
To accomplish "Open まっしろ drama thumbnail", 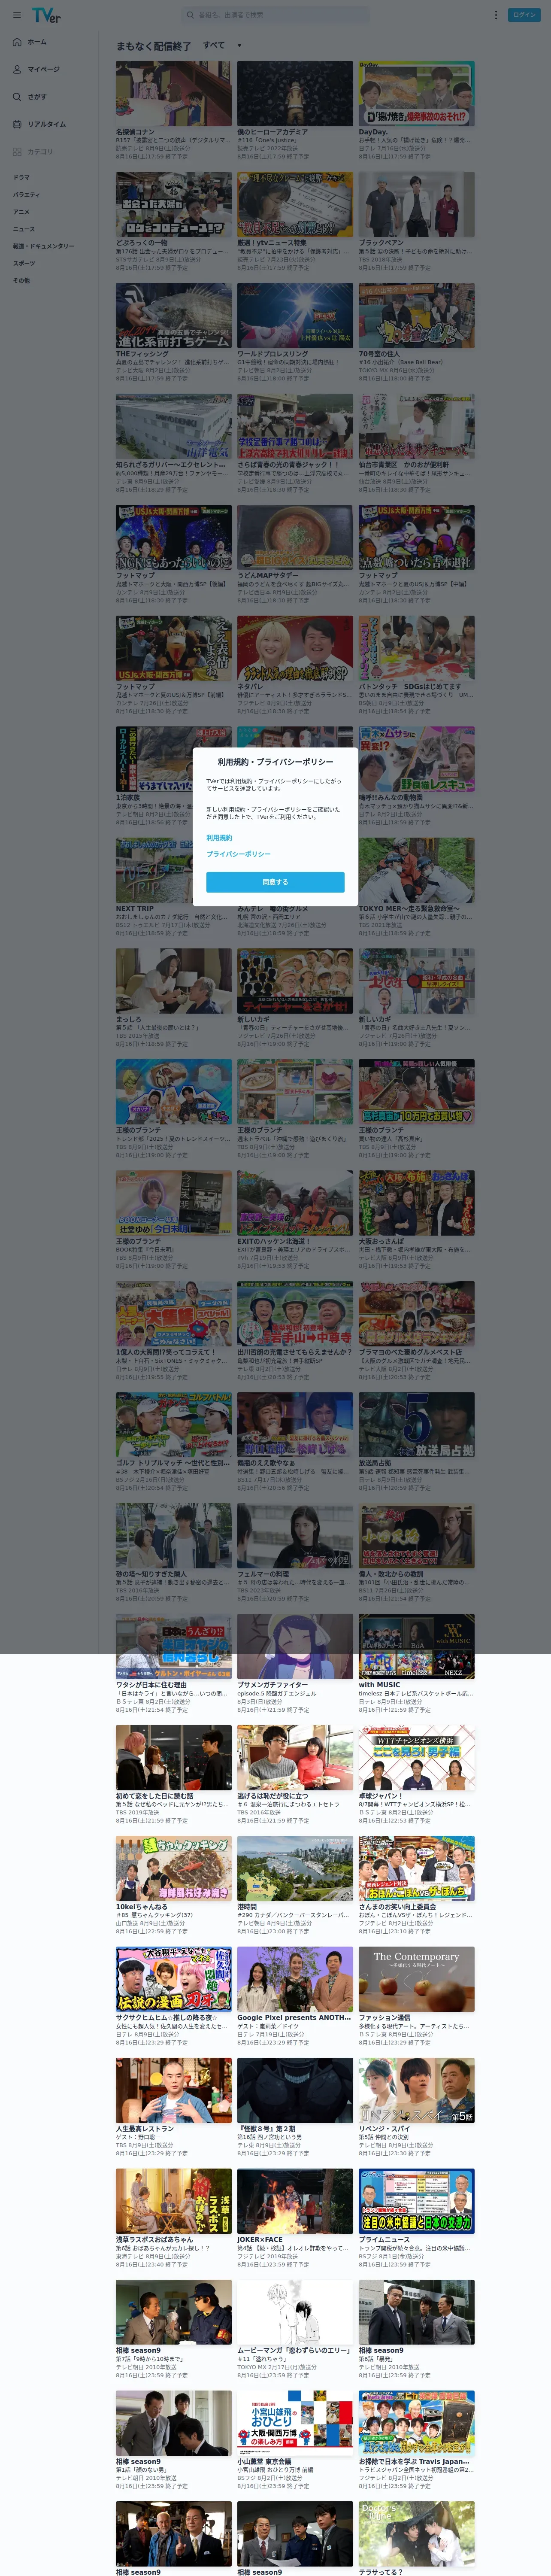I will point(173,981).
